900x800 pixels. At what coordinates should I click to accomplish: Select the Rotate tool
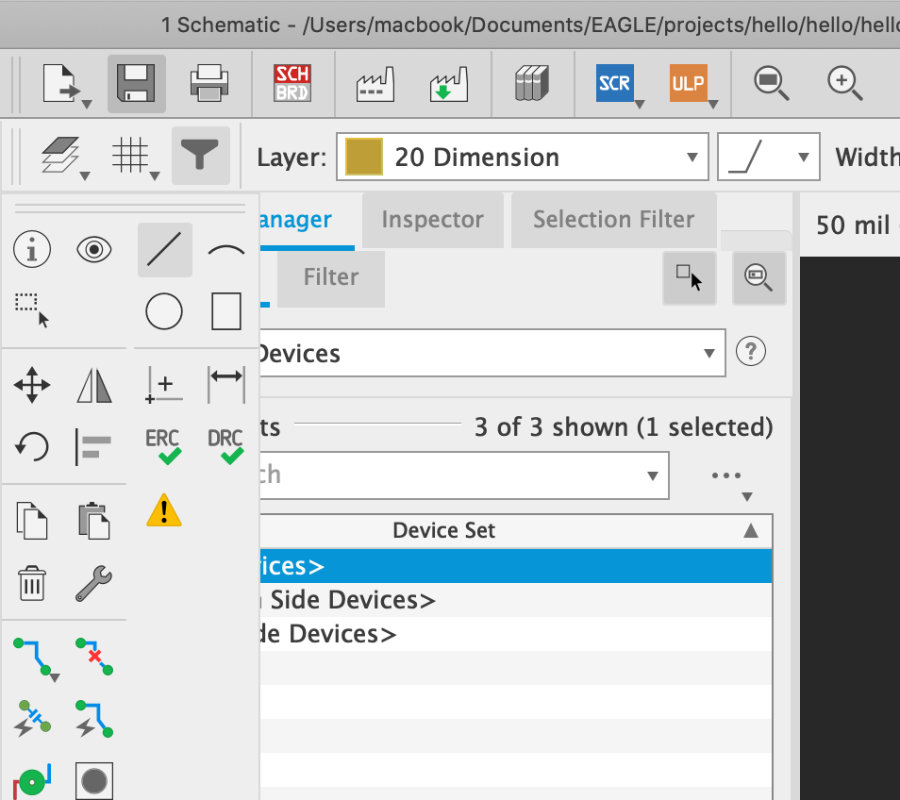(32, 446)
